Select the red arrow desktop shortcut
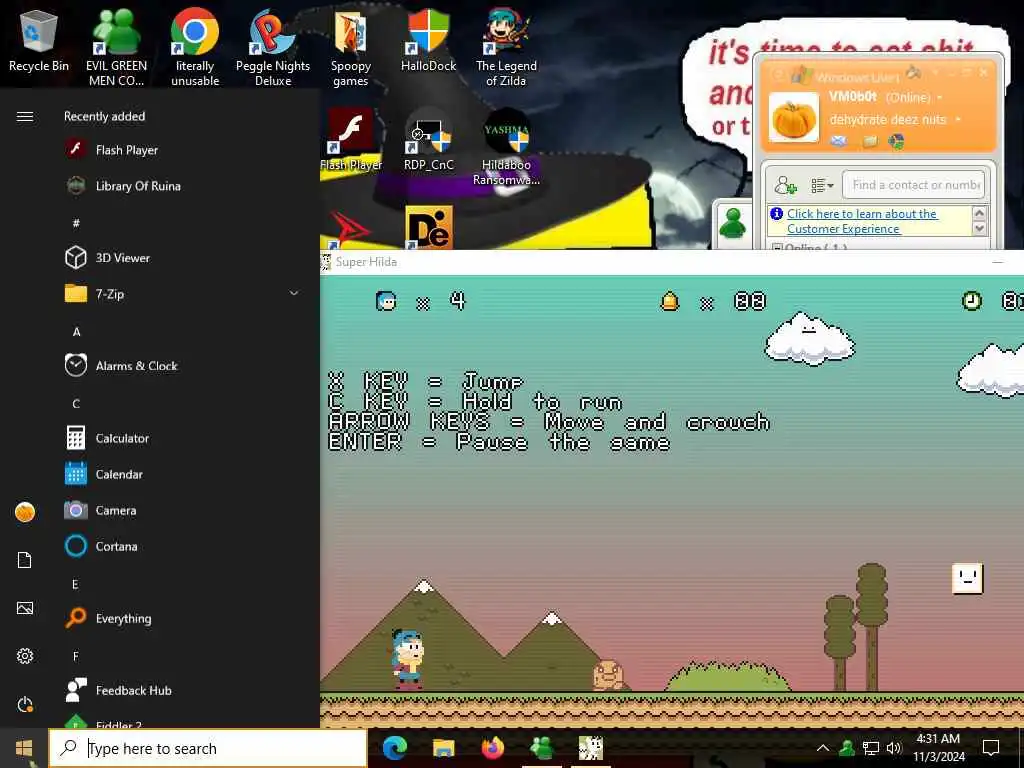1024x768 pixels. (x=350, y=229)
